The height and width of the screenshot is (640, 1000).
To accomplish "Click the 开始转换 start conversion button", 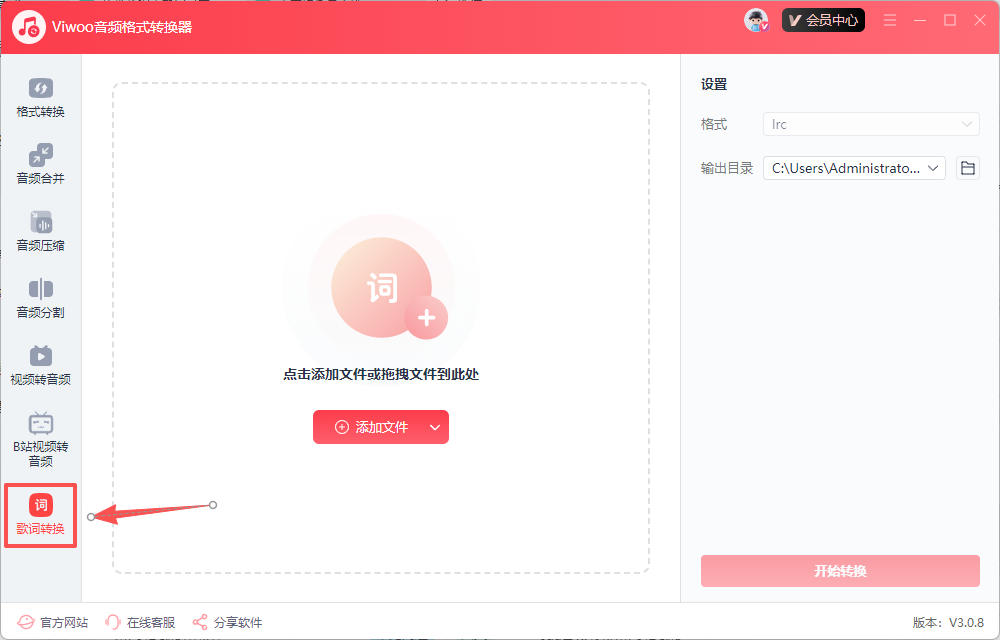I will pyautogui.click(x=840, y=571).
